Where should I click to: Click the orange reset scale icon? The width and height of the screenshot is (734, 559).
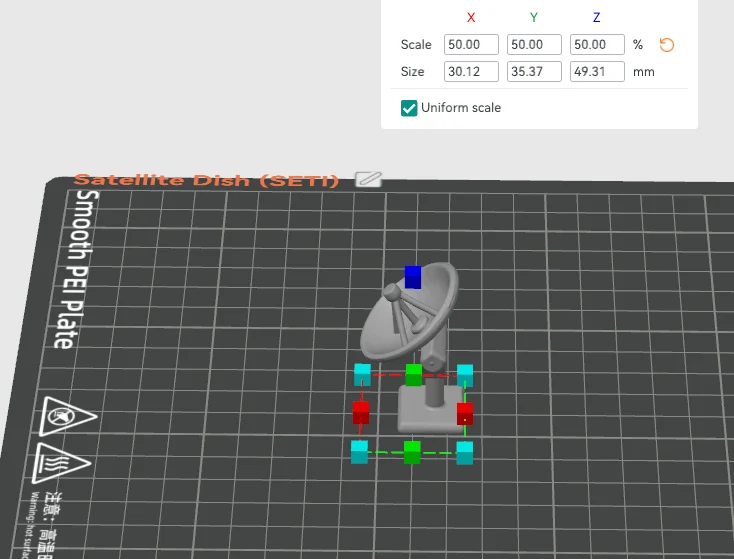click(667, 45)
